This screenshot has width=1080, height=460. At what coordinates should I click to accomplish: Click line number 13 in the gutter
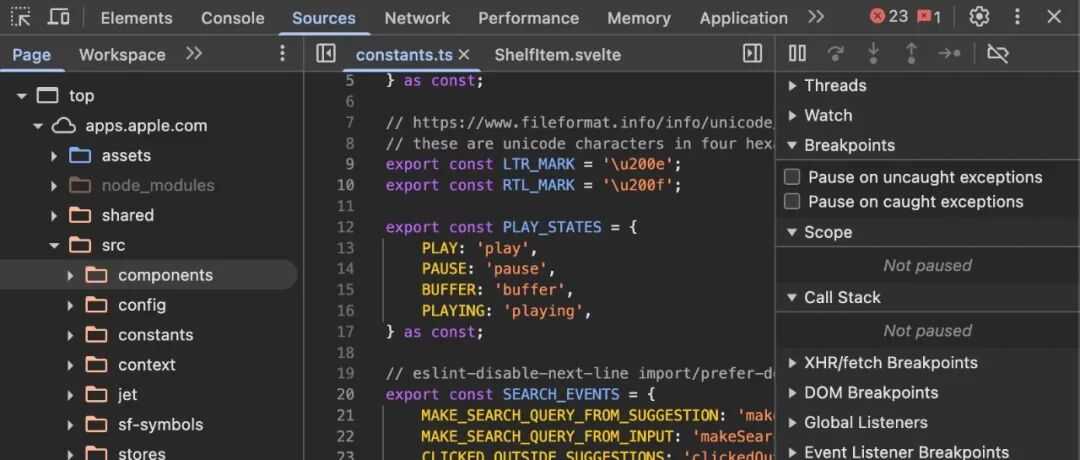345,248
